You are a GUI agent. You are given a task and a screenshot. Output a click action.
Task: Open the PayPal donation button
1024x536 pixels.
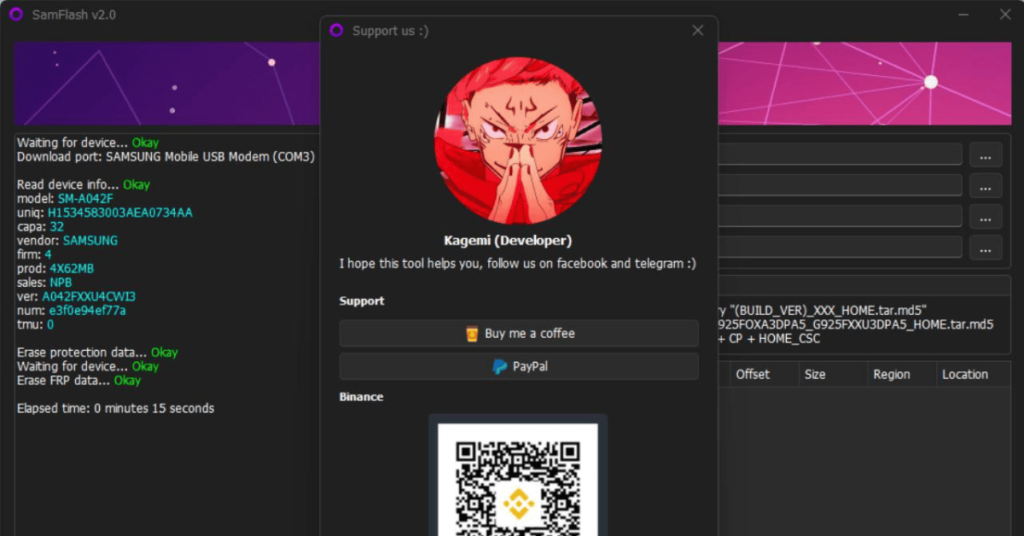pyautogui.click(x=519, y=367)
